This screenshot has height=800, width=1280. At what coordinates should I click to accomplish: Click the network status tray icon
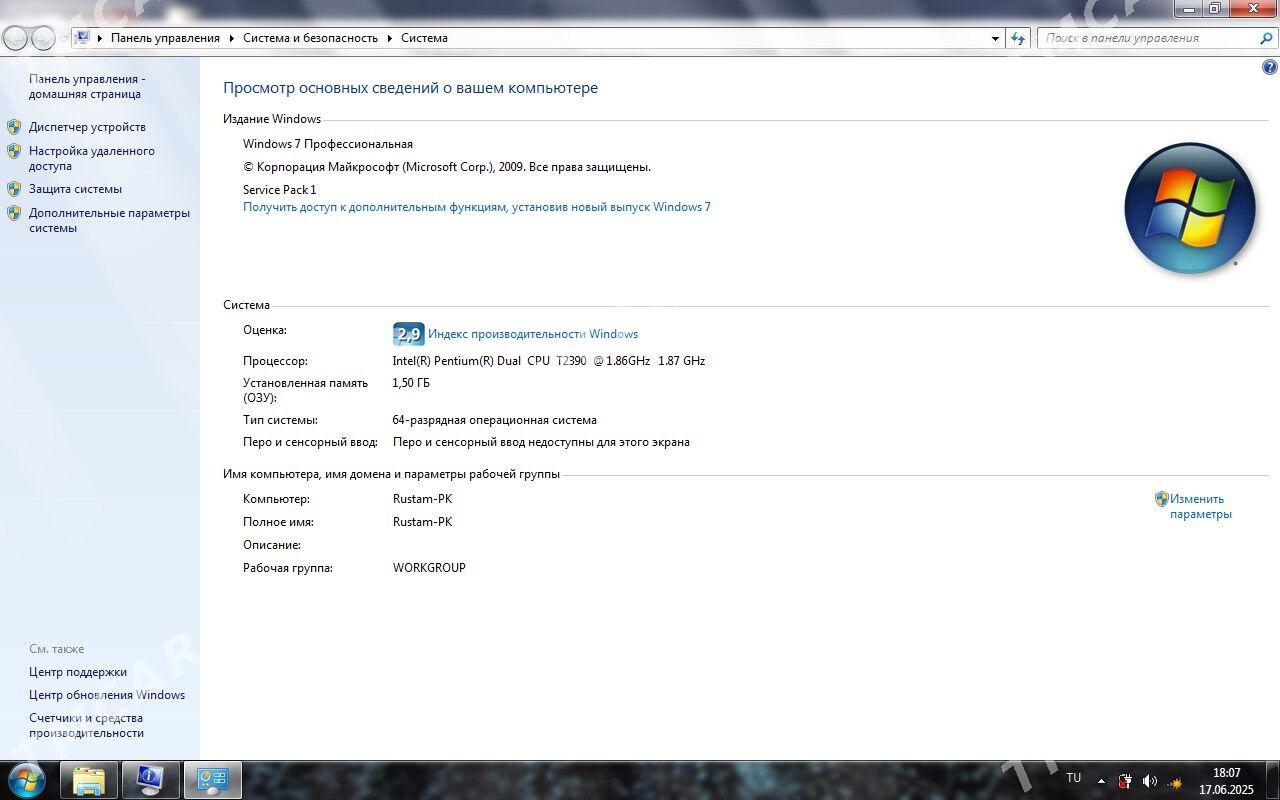pos(1175,781)
